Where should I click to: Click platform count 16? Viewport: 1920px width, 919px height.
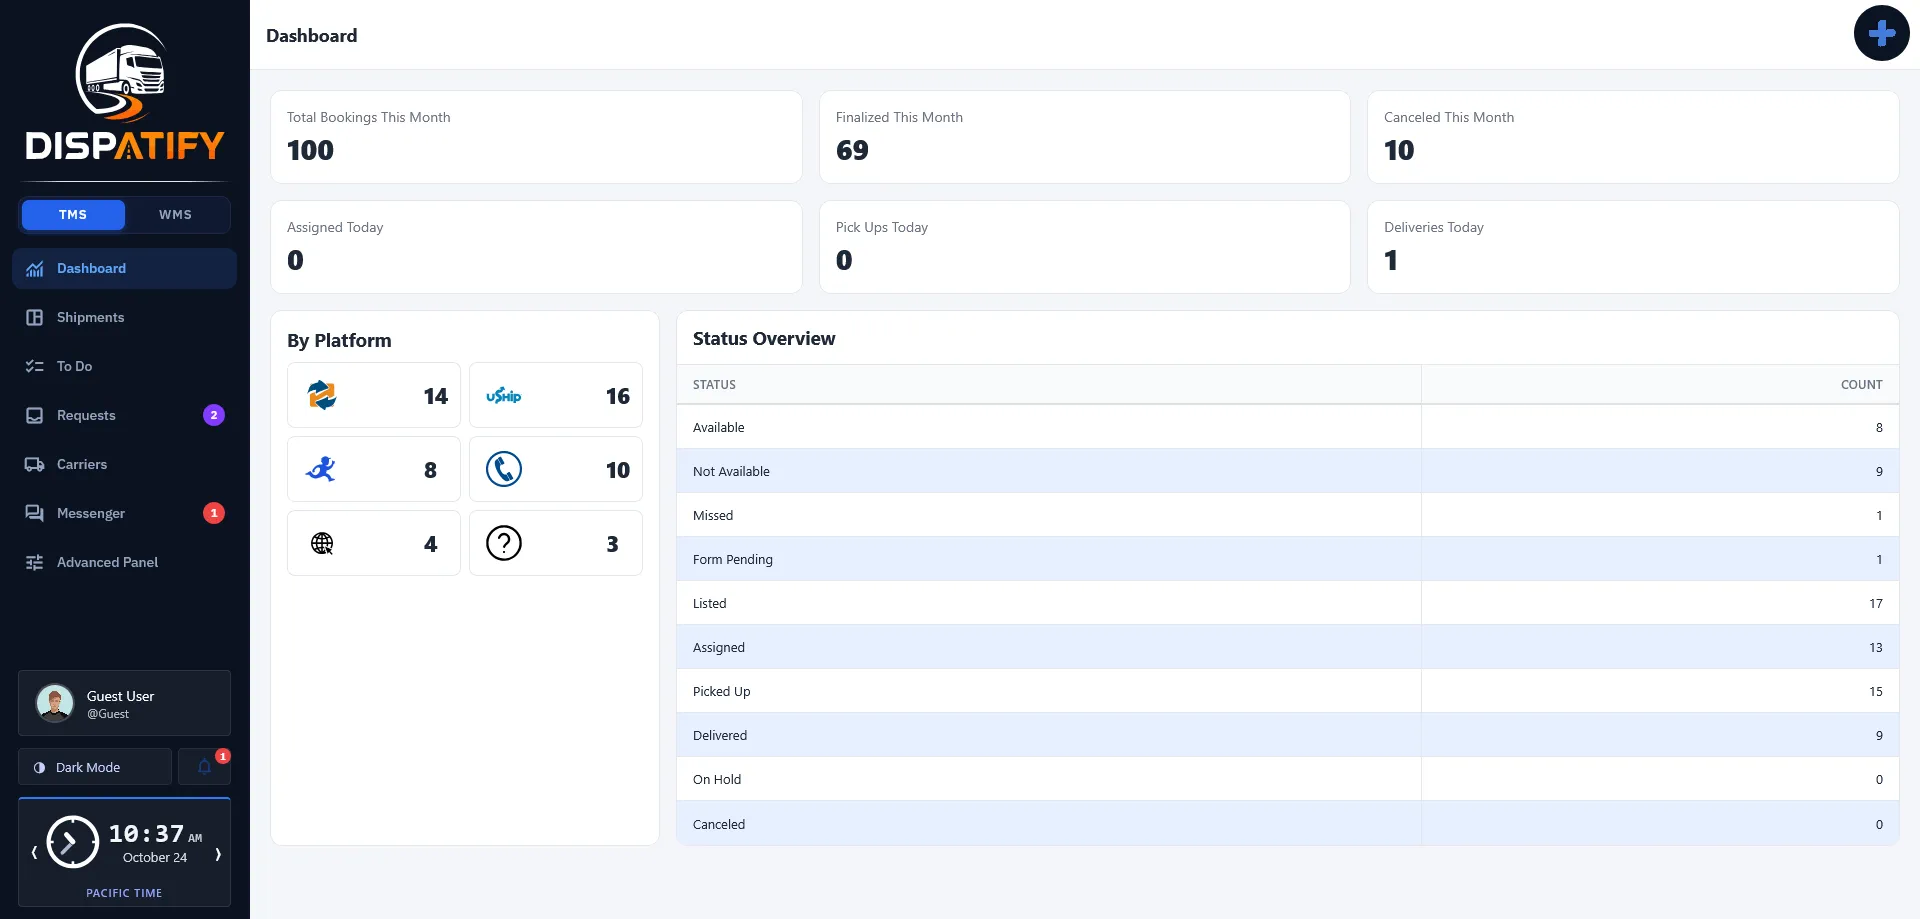[617, 396]
